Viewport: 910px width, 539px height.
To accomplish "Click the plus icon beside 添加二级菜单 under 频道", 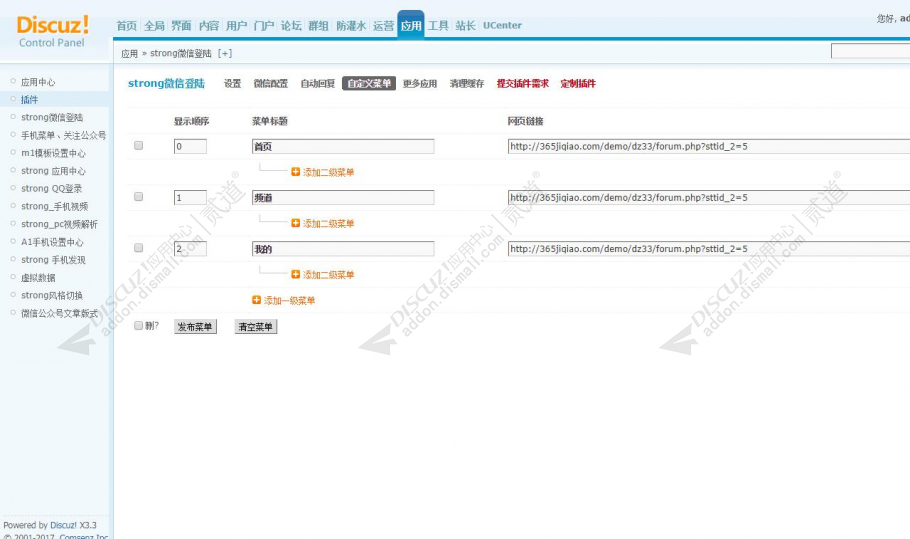I will pos(295,223).
